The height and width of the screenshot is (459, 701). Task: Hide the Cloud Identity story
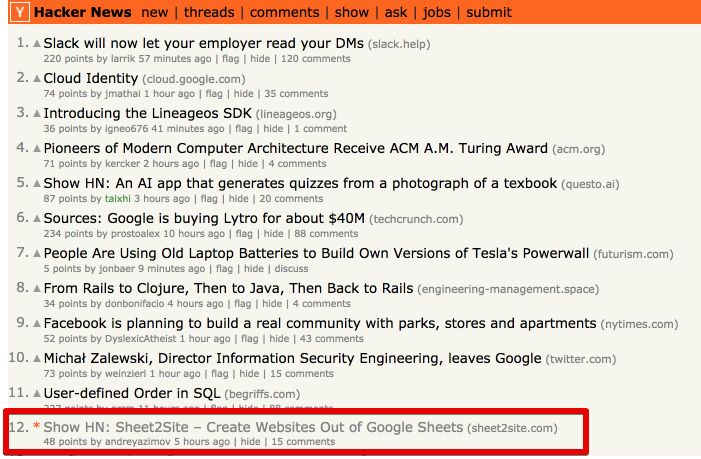click(244, 93)
